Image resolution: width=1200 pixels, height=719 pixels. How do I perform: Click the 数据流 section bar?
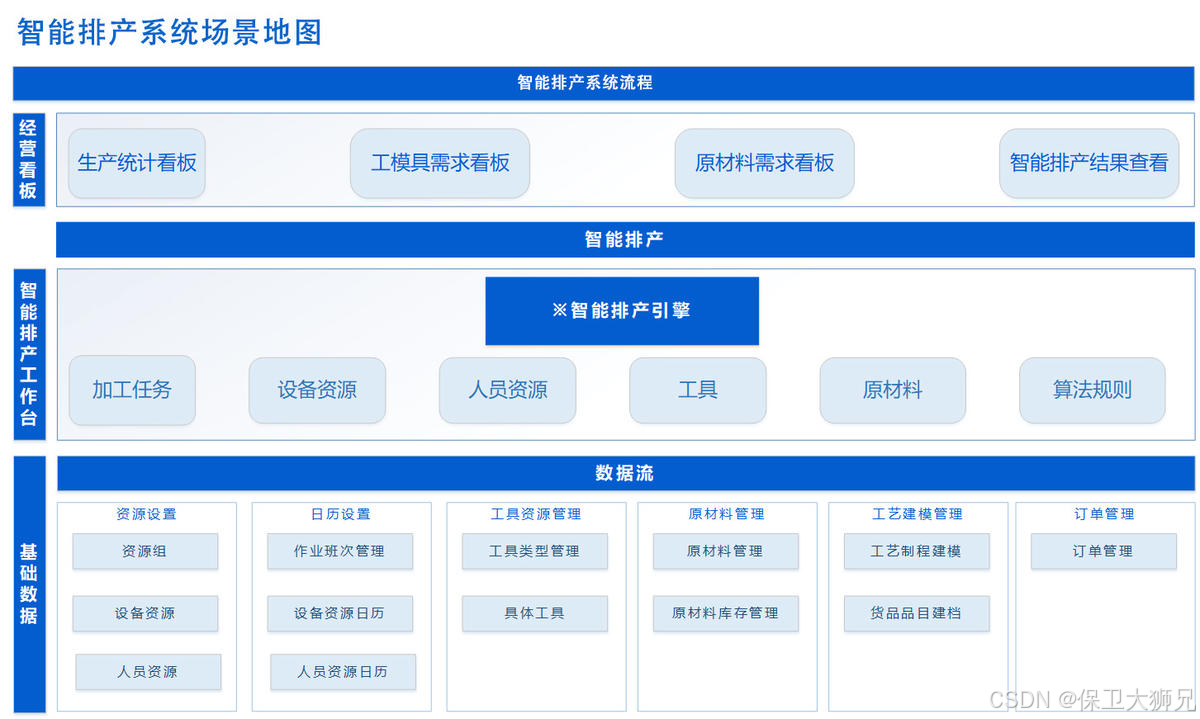626,473
